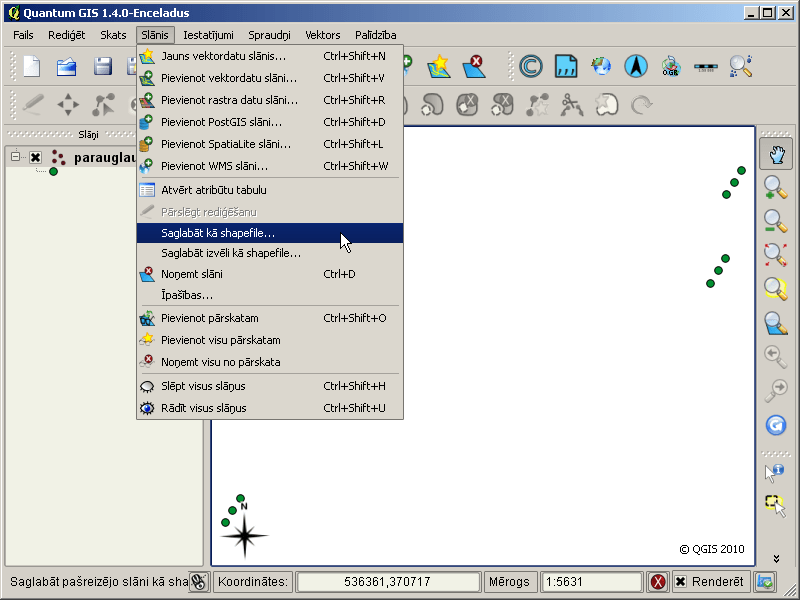Choose Noņemt slāni menu entry
This screenshot has width=800, height=600.
[270, 274]
